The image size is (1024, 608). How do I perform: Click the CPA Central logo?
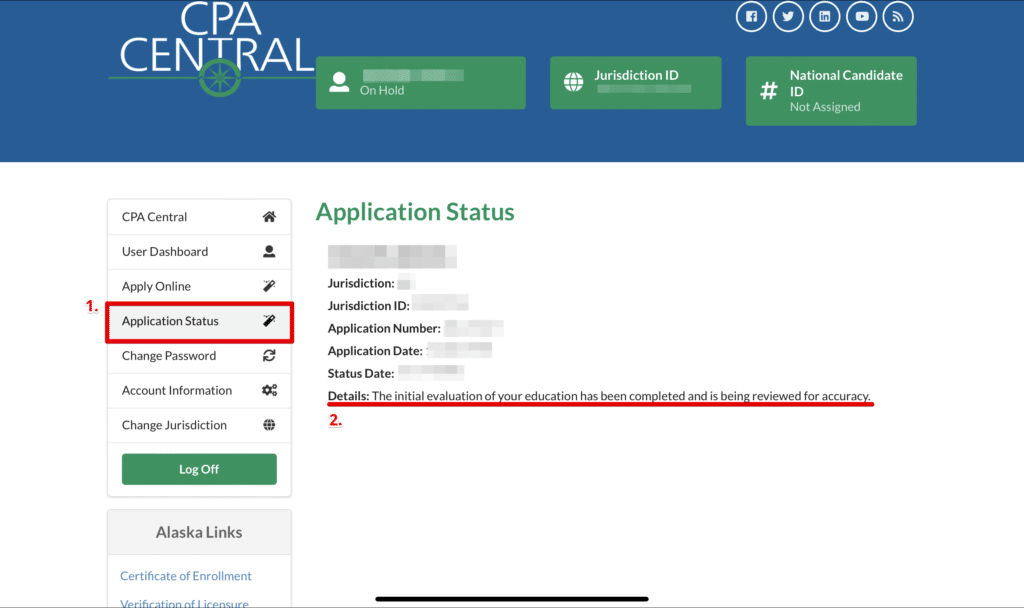214,49
